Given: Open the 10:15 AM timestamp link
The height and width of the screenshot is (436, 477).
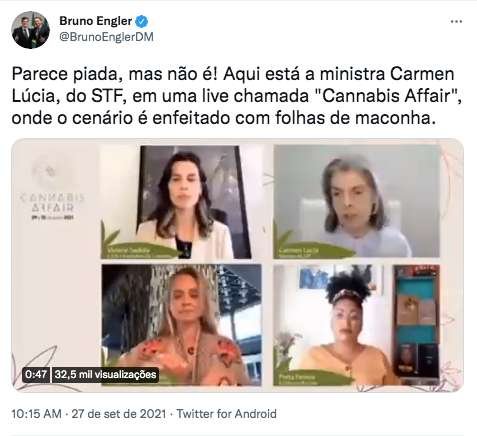Looking at the screenshot, I should pyautogui.click(x=36, y=414).
